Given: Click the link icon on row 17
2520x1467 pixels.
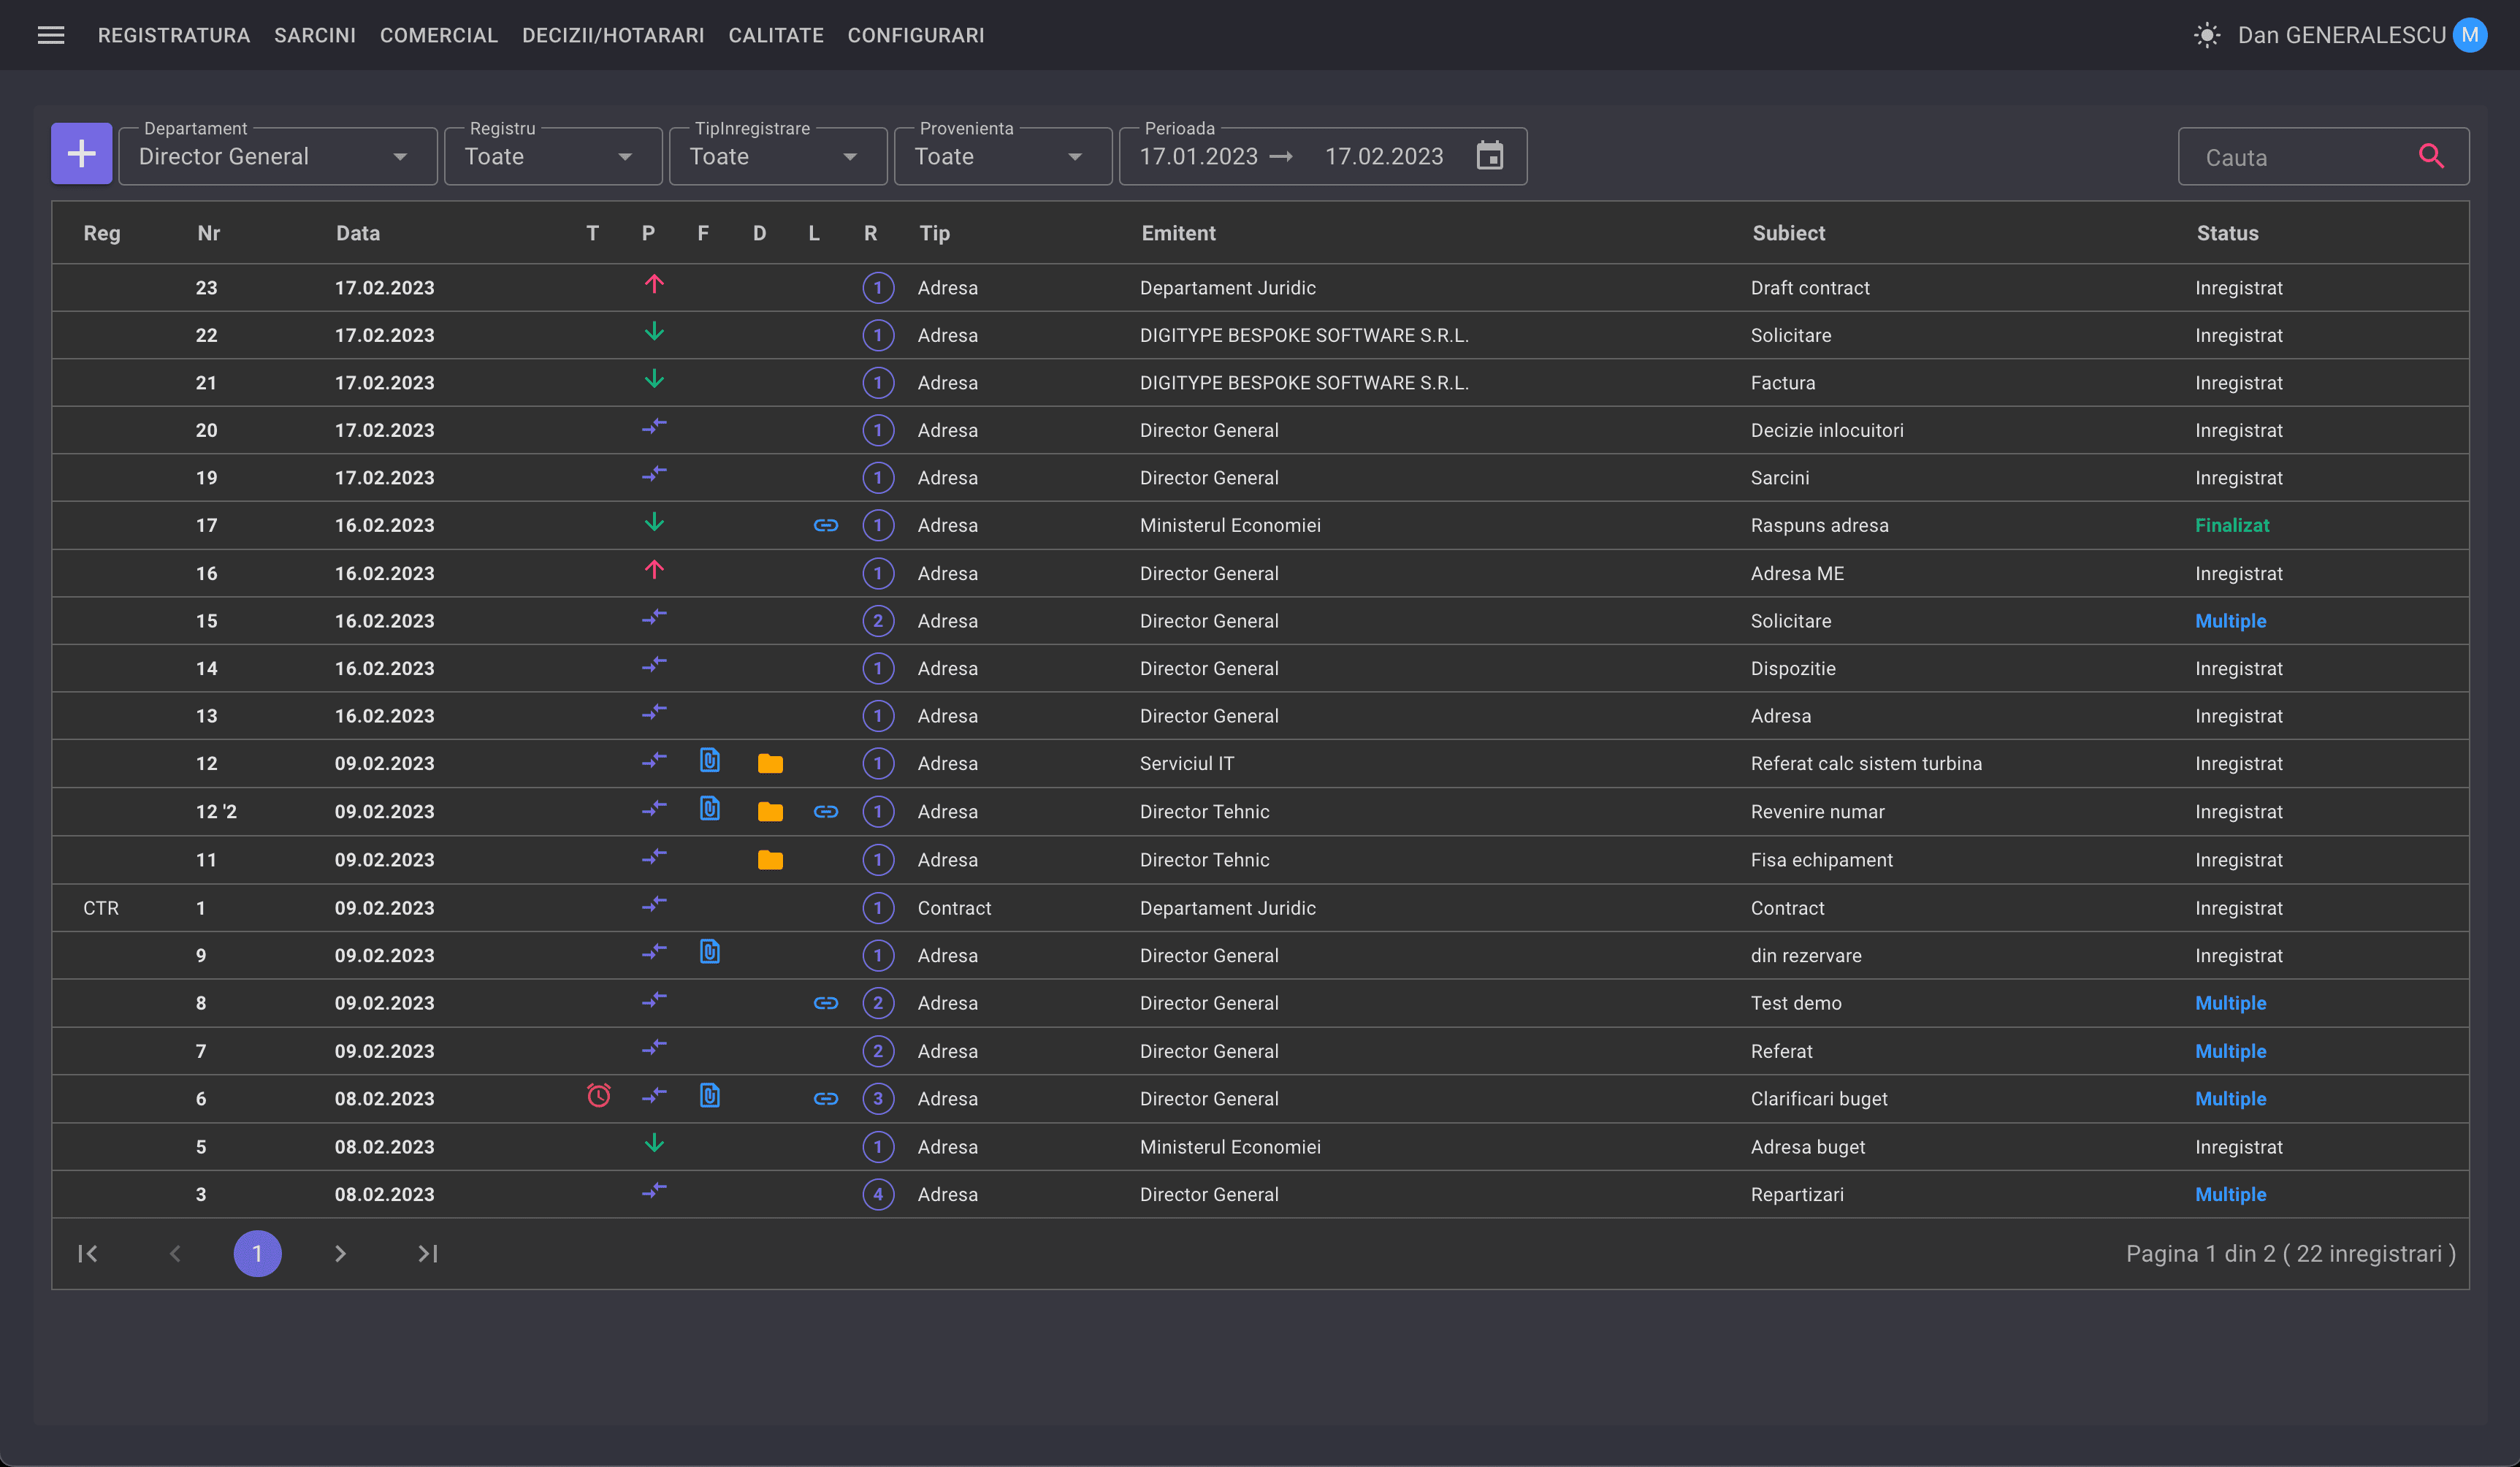Looking at the screenshot, I should (825, 525).
